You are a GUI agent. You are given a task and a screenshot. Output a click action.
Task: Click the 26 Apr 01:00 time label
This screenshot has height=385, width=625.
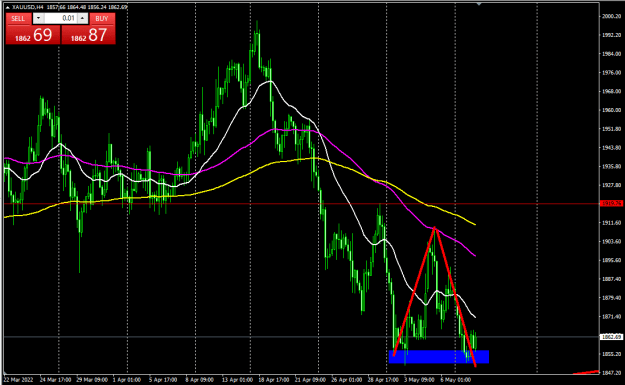[x=346, y=380]
